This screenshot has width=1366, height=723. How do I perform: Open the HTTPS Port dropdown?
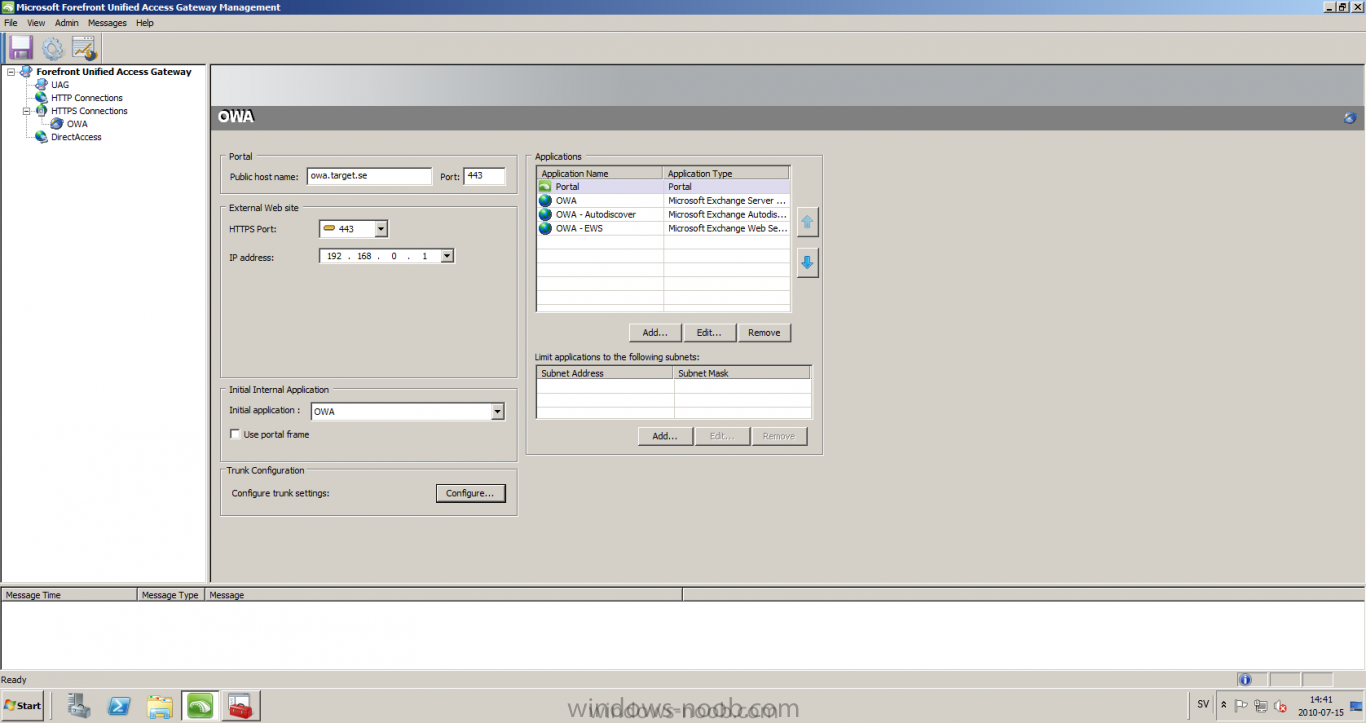pyautogui.click(x=380, y=229)
